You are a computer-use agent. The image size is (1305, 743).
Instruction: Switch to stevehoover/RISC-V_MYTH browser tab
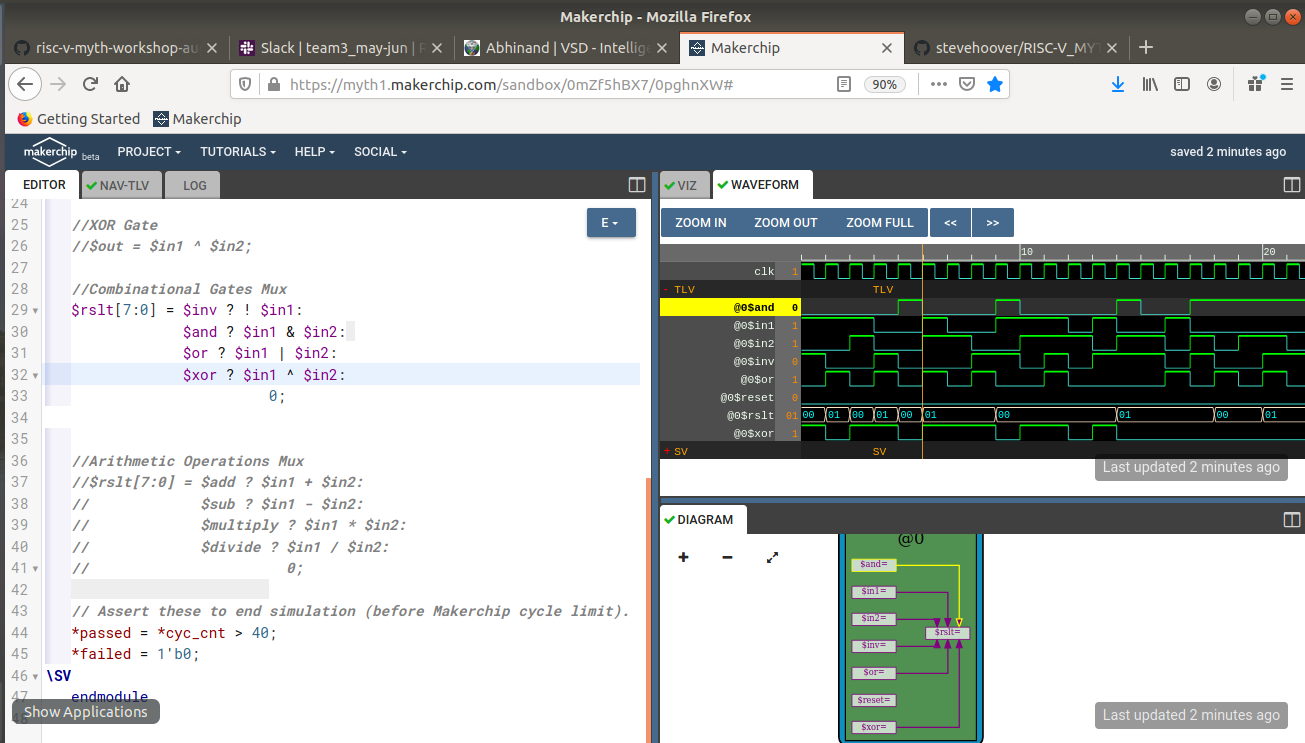[x=1017, y=48]
